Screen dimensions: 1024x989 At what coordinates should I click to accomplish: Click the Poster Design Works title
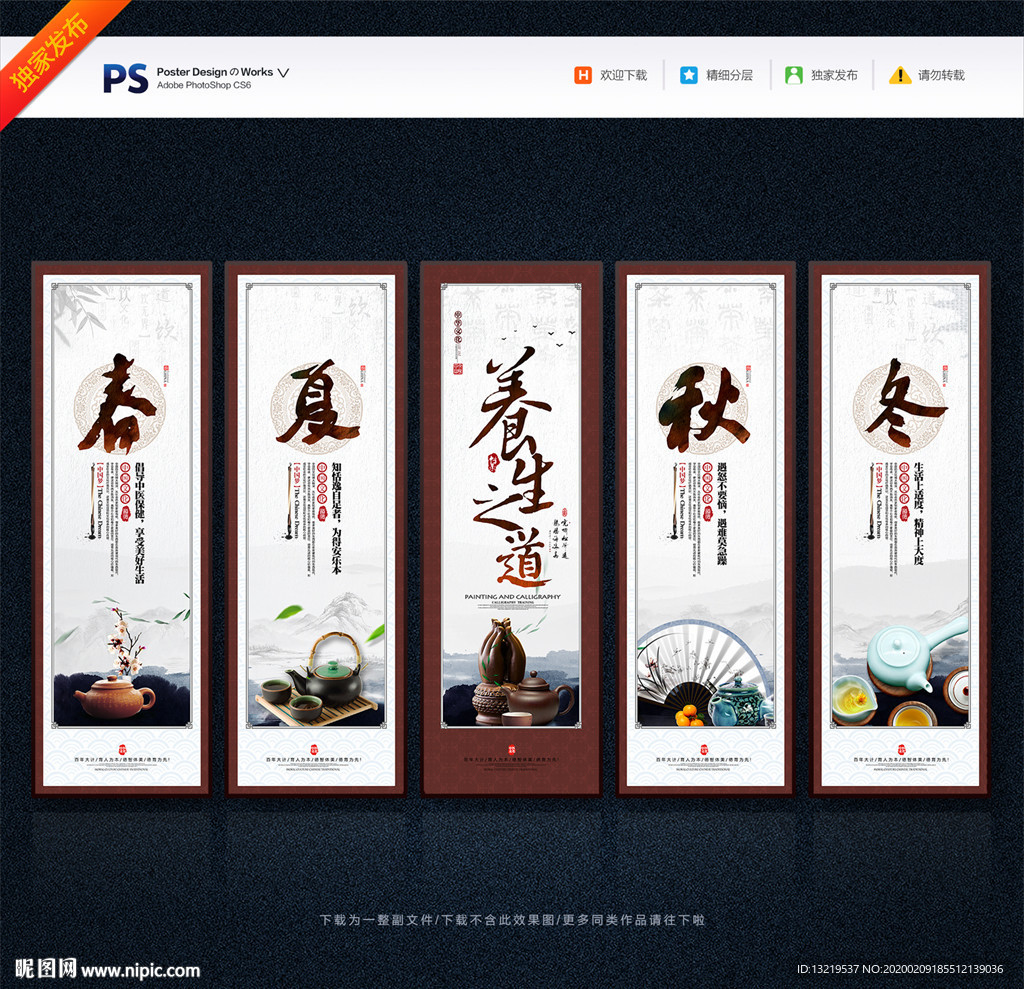pyautogui.click(x=215, y=72)
